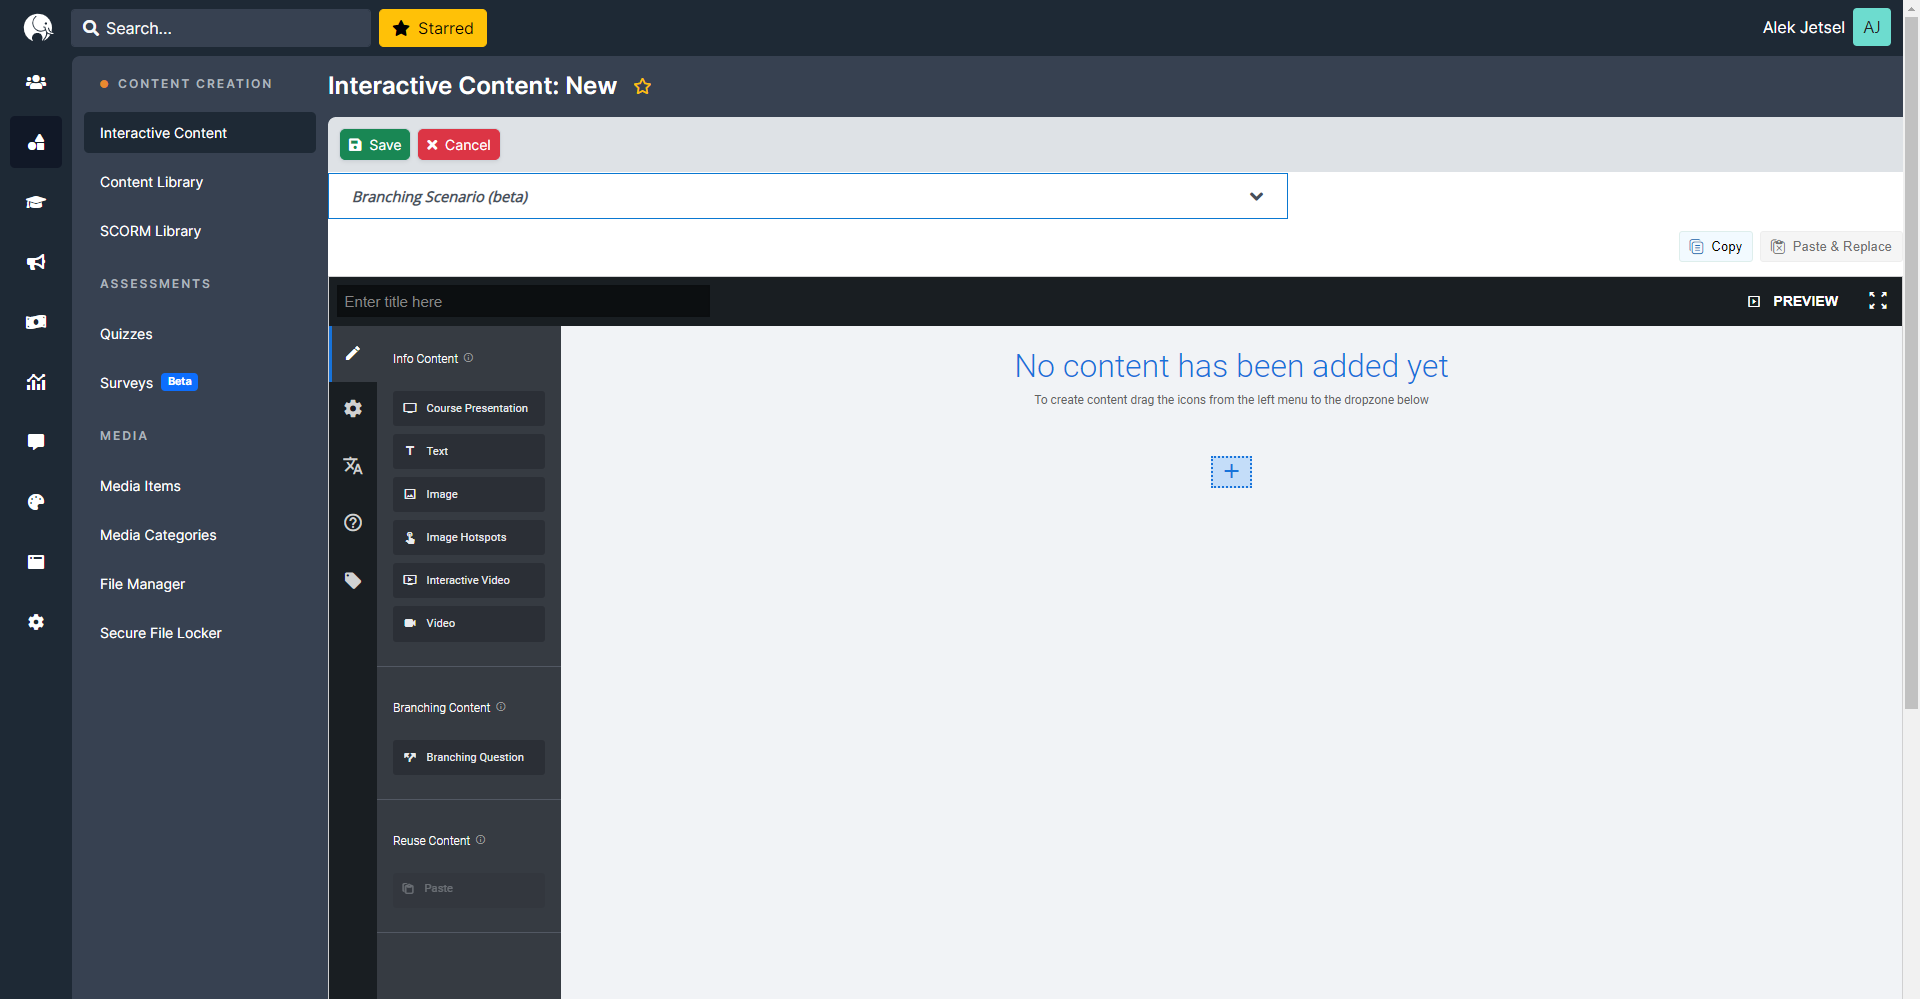Show Branching Content info tooltip icon

point(501,707)
